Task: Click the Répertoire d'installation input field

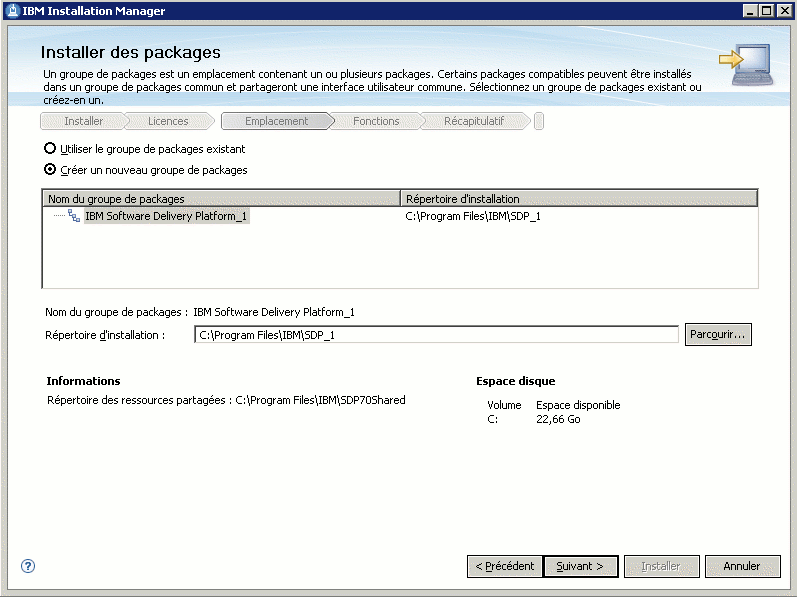Action: (x=436, y=335)
